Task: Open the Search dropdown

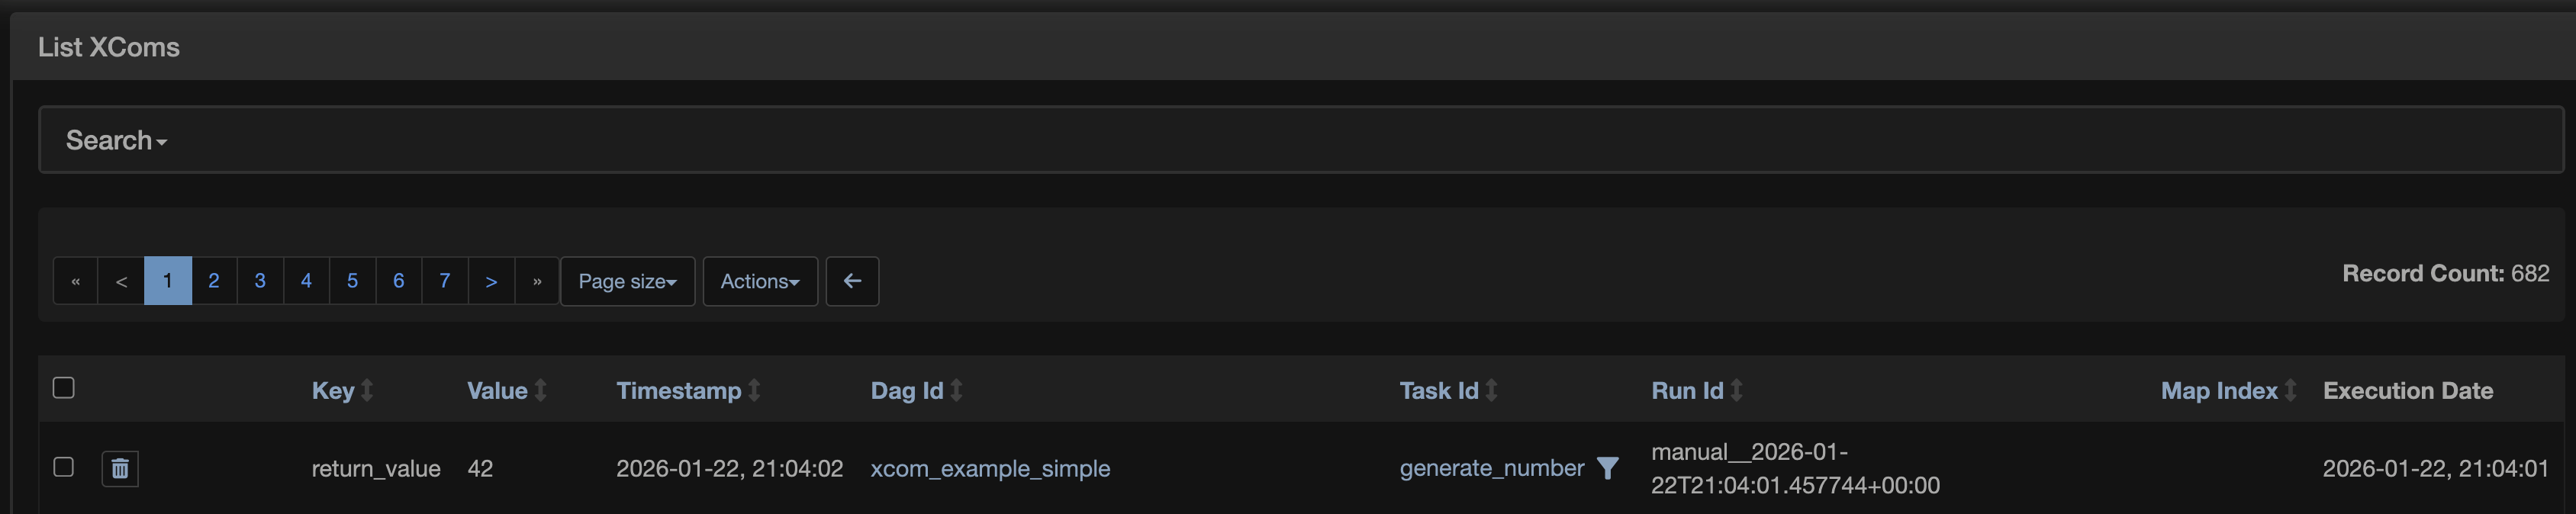Action: pyautogui.click(x=114, y=140)
